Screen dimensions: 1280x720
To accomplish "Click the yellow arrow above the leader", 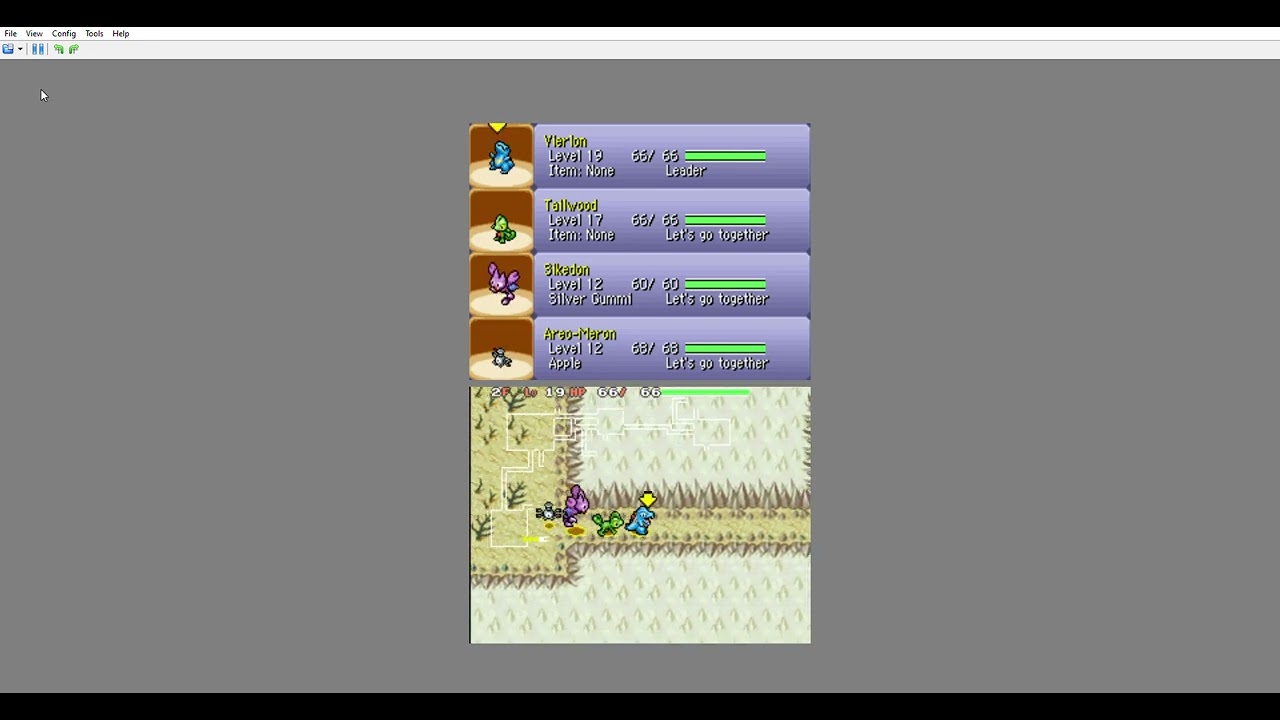I will [648, 498].
